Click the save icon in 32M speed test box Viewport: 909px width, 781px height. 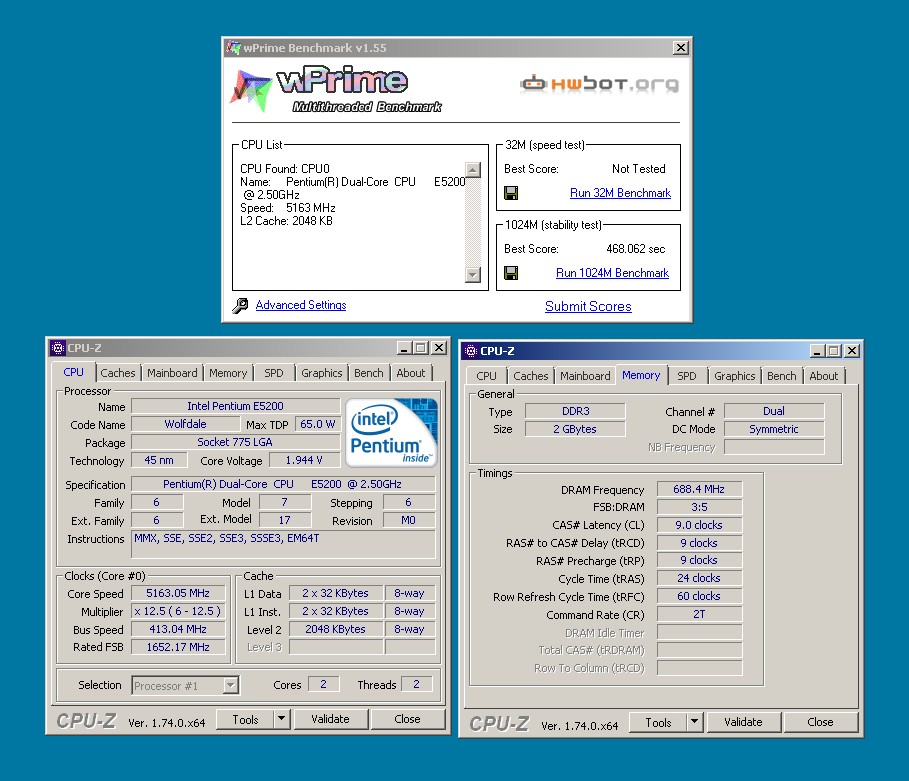tap(511, 193)
